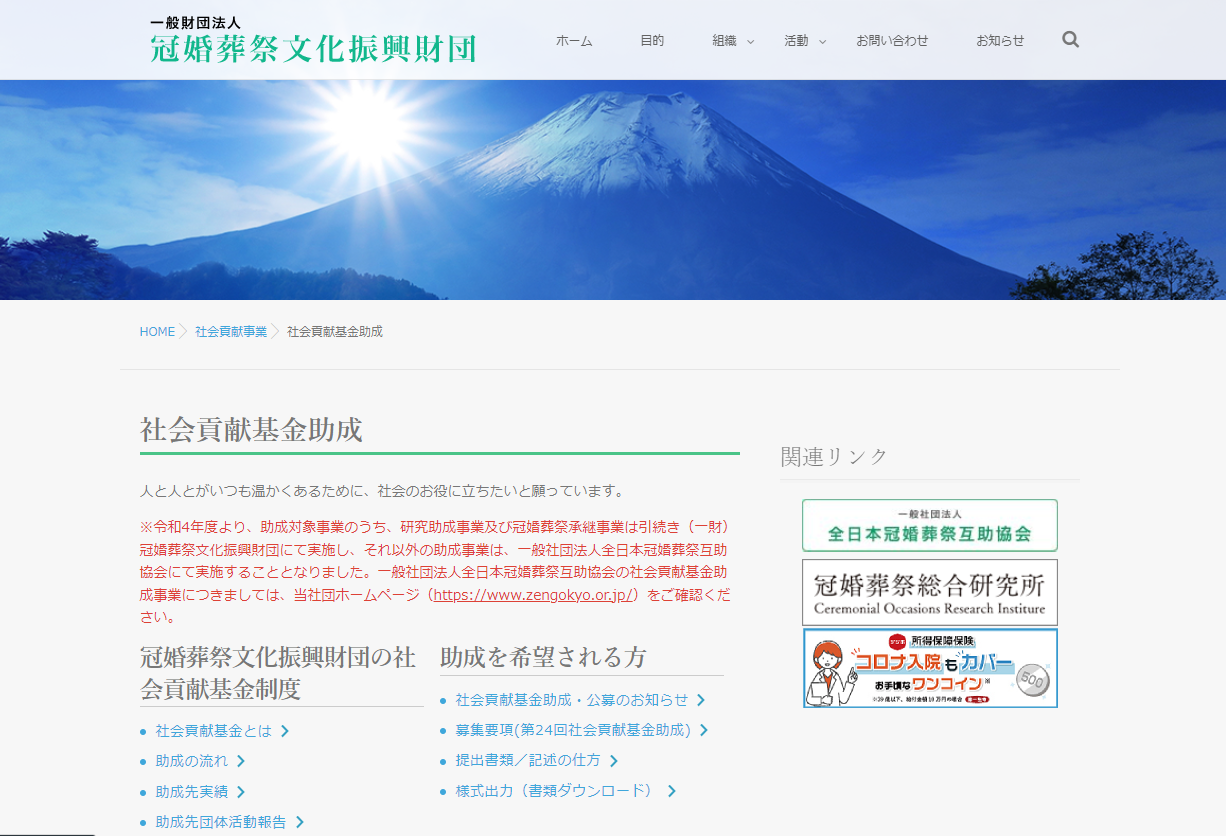Click arrow icon beside 様式出力（書類ダウンロード）
The height and width of the screenshot is (836, 1226).
[x=672, y=791]
